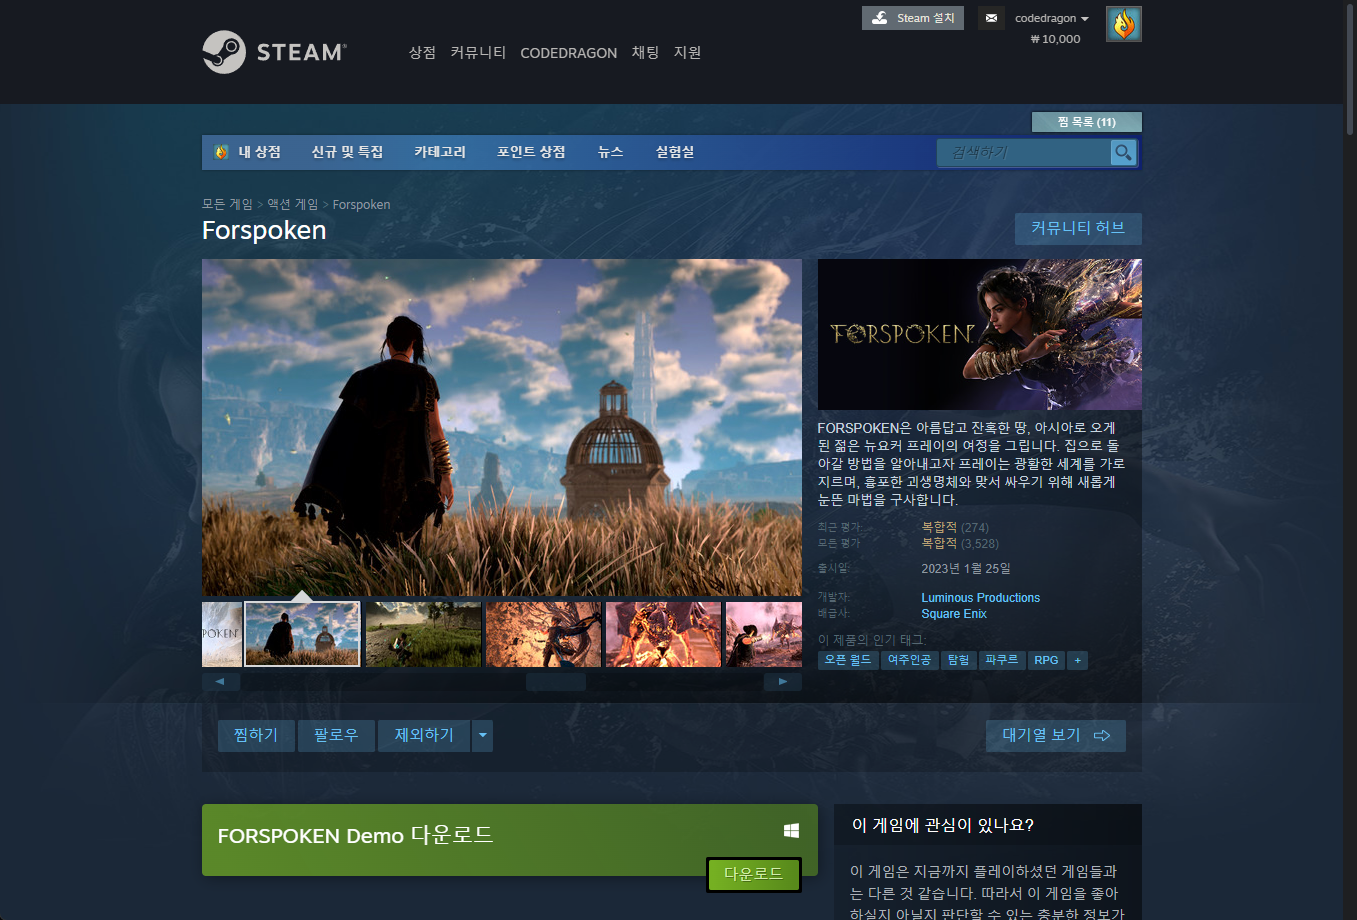Open the 찜 목록 (11) wishlist button
This screenshot has width=1357, height=920.
pyautogui.click(x=1086, y=122)
